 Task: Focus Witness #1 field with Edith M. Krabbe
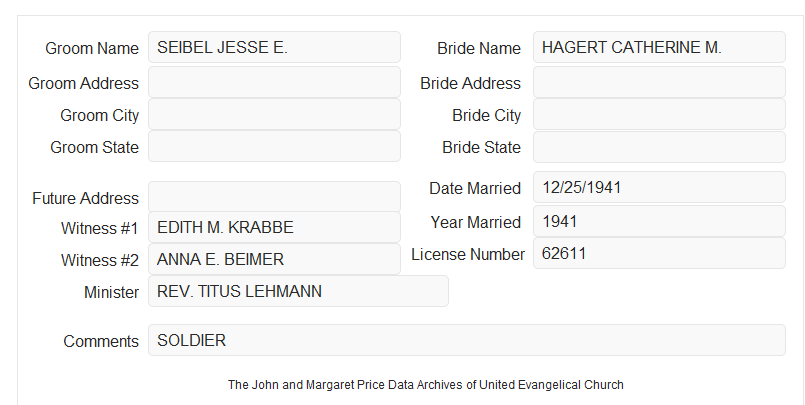pos(274,227)
